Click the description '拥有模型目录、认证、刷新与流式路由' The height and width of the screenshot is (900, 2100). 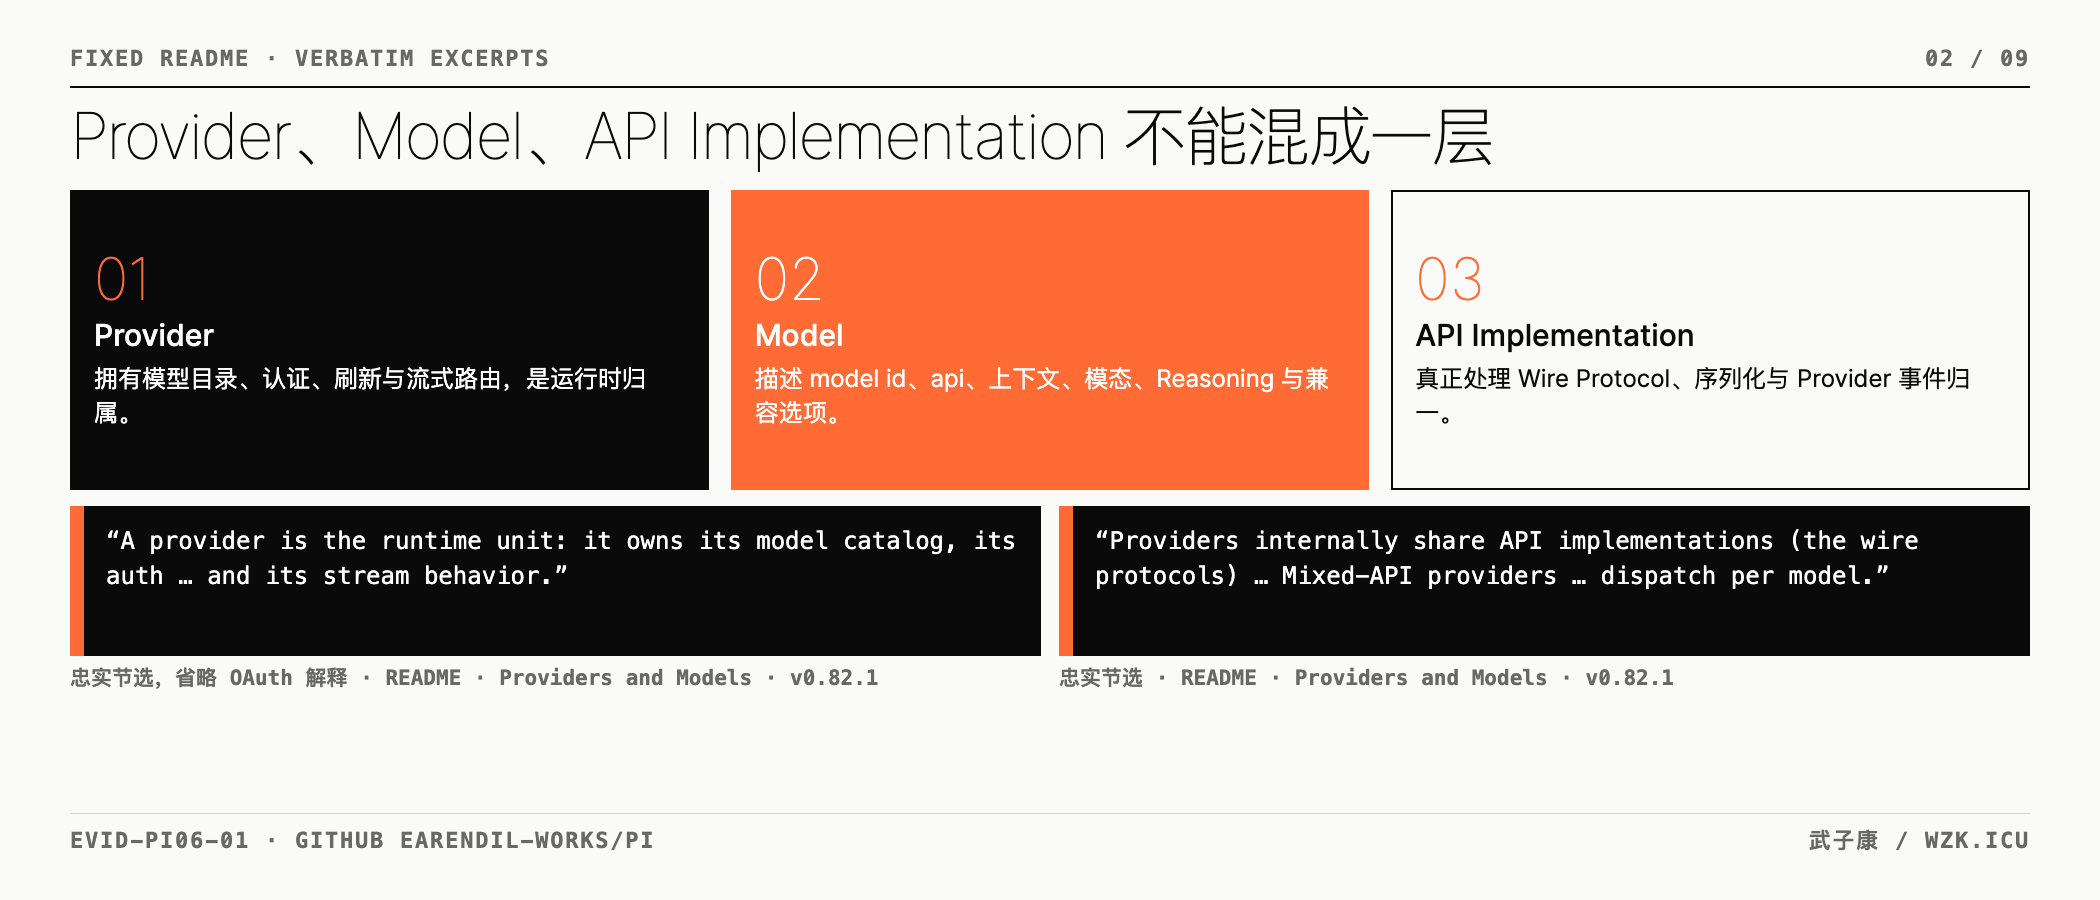(x=370, y=396)
